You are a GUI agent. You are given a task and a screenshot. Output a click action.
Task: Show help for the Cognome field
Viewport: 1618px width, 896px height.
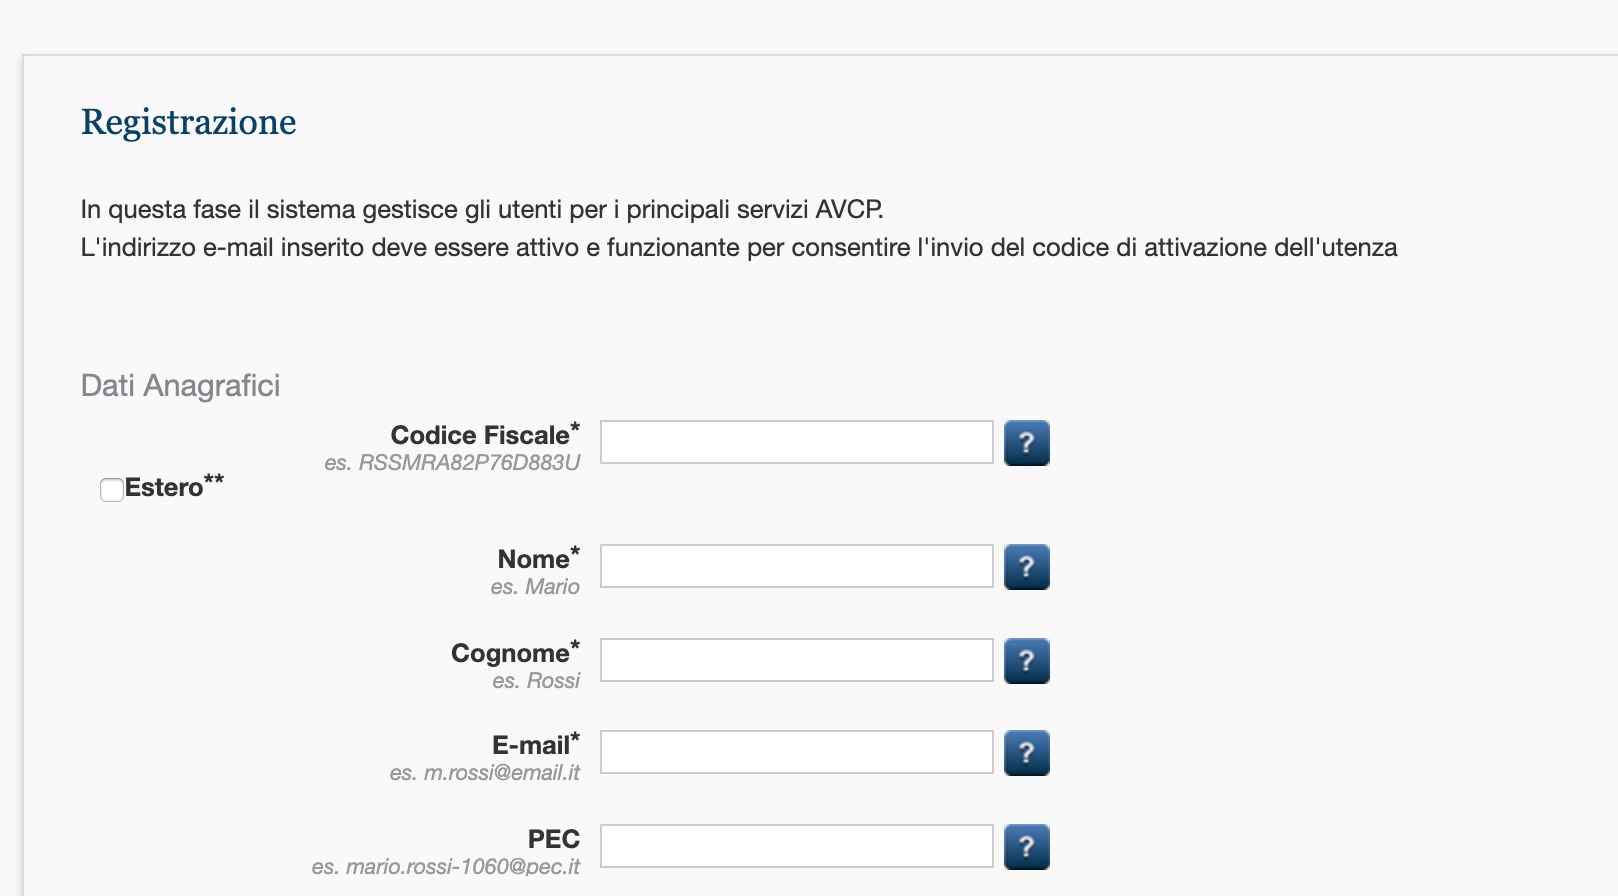click(1026, 661)
